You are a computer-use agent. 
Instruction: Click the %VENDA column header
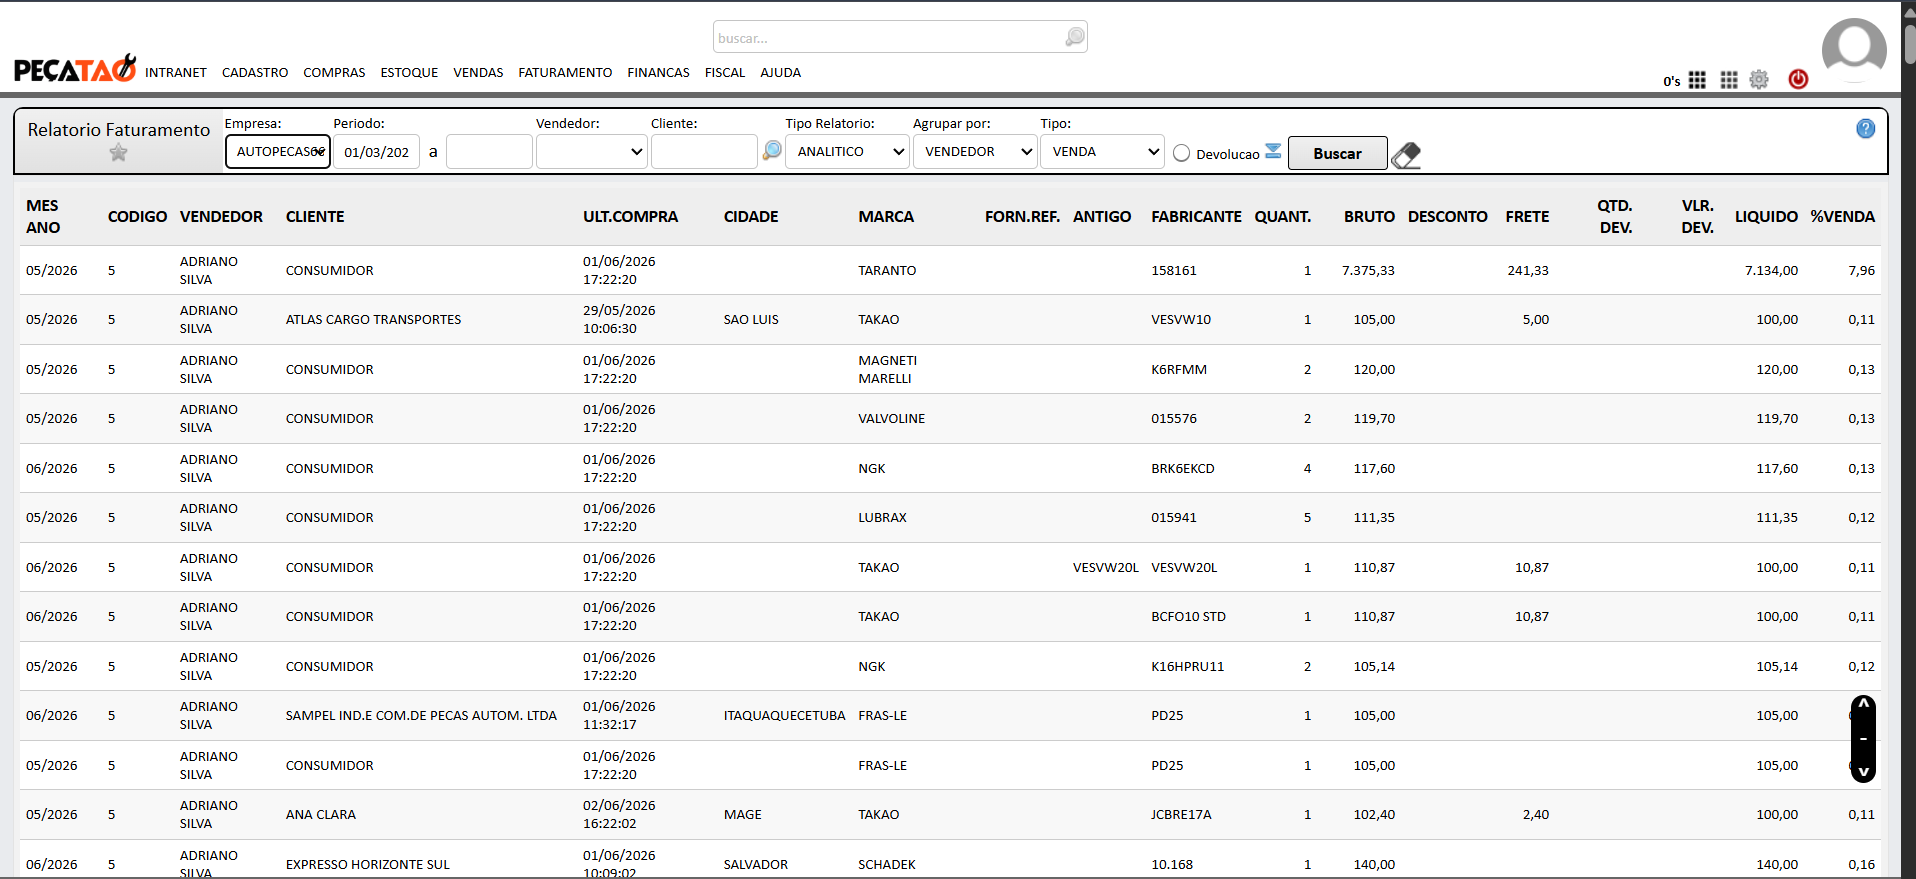tap(1842, 217)
